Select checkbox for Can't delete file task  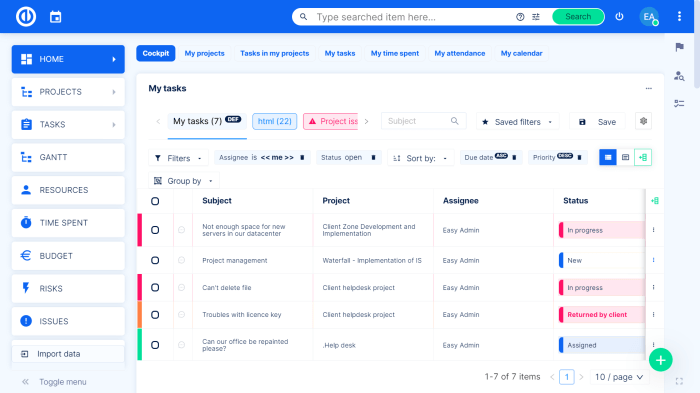[155, 288]
